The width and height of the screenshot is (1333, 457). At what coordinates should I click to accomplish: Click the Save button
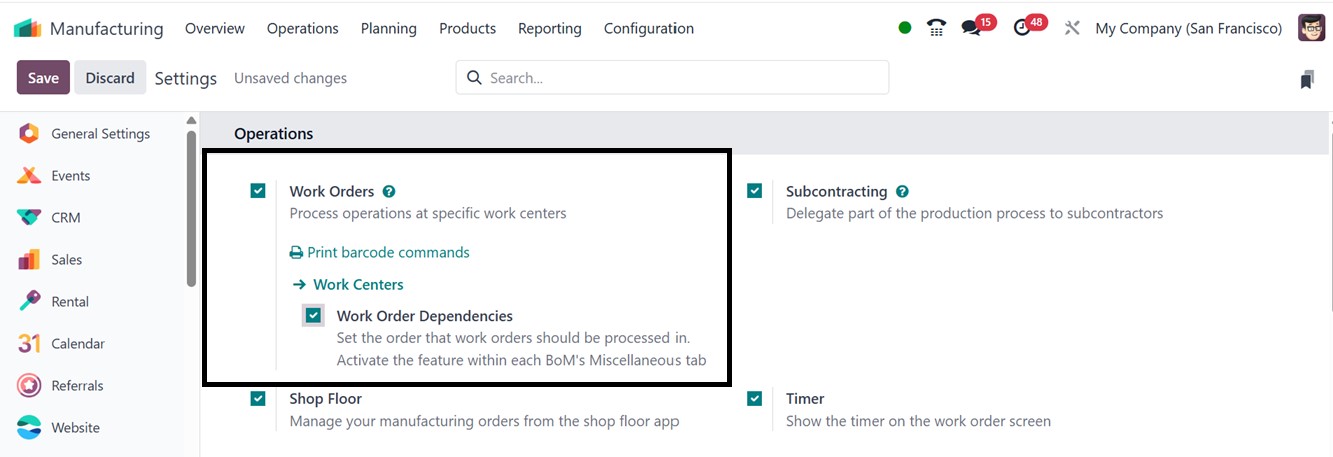(43, 78)
